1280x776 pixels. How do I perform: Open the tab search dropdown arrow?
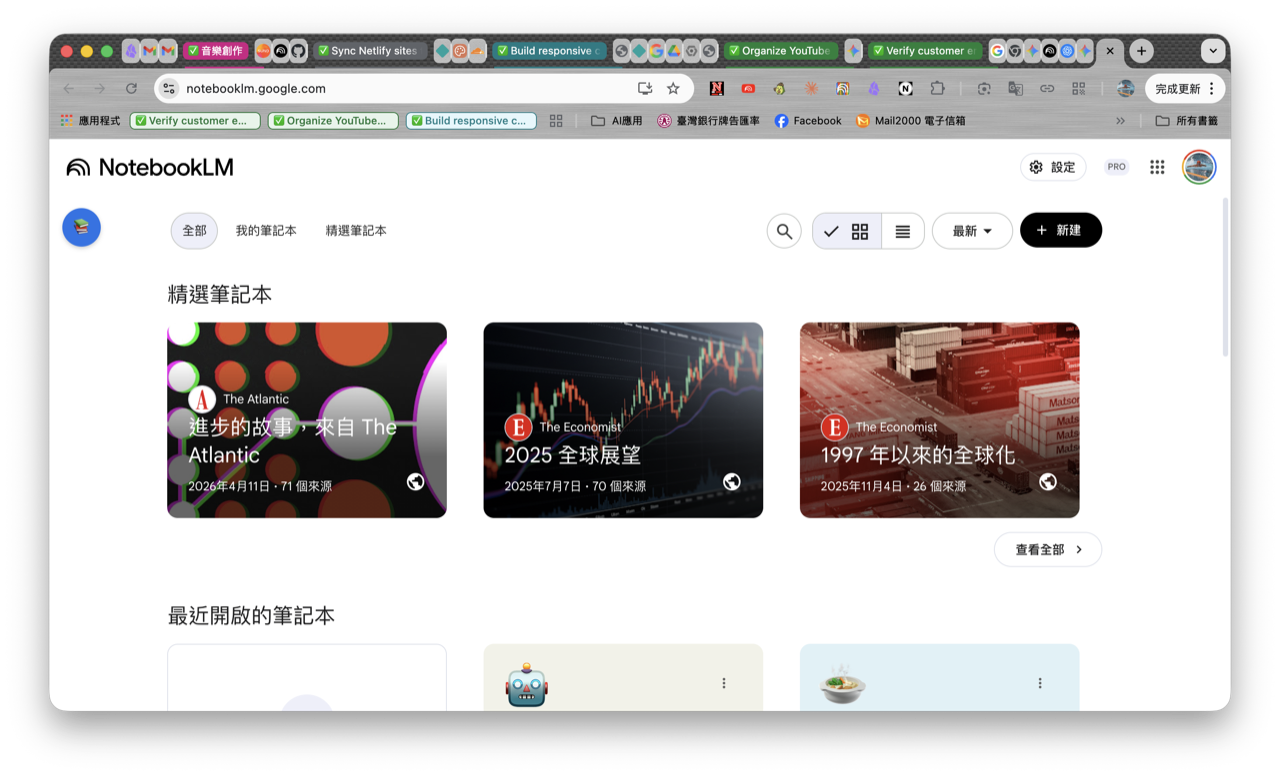tap(1213, 51)
